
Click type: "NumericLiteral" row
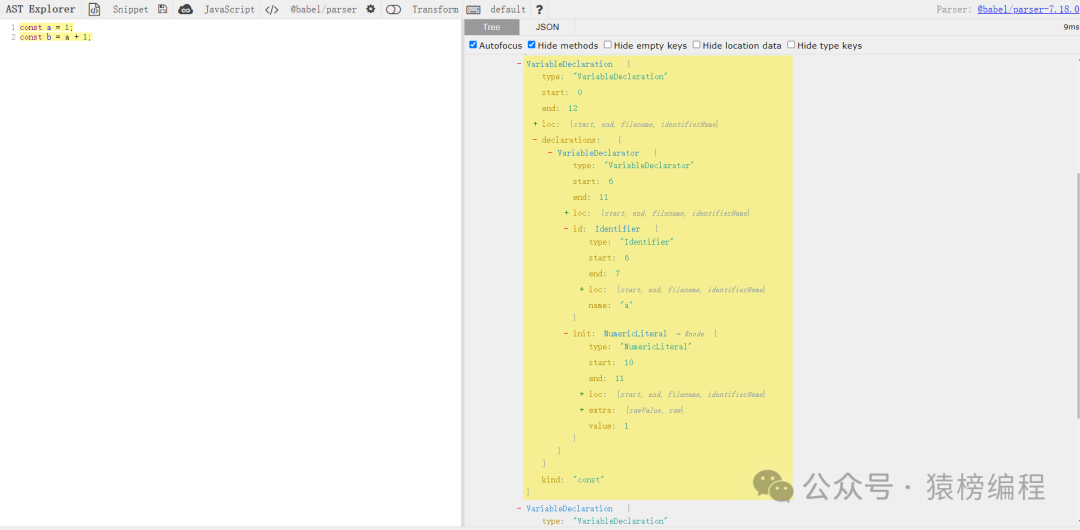(640, 347)
